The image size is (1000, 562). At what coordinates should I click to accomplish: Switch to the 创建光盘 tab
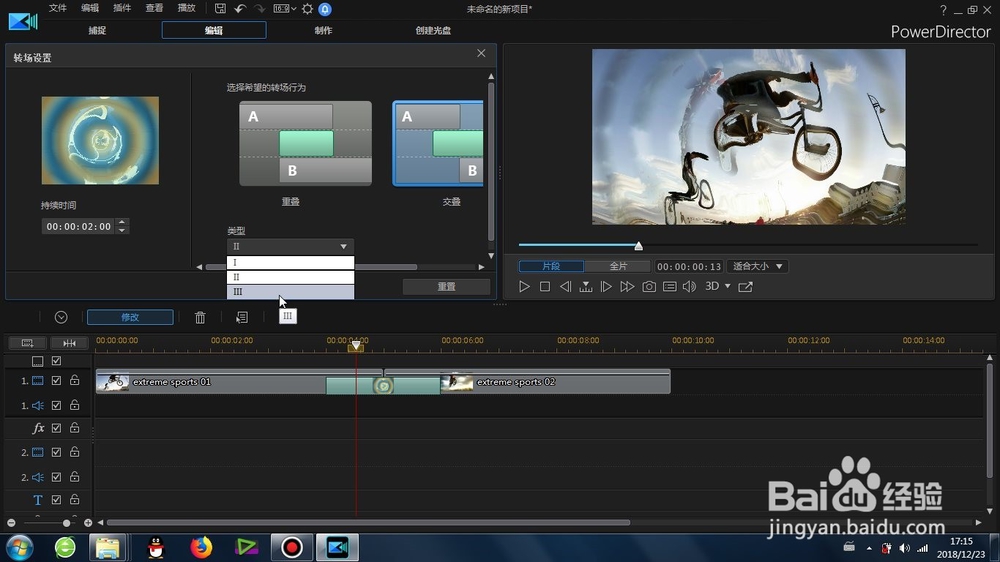click(434, 30)
